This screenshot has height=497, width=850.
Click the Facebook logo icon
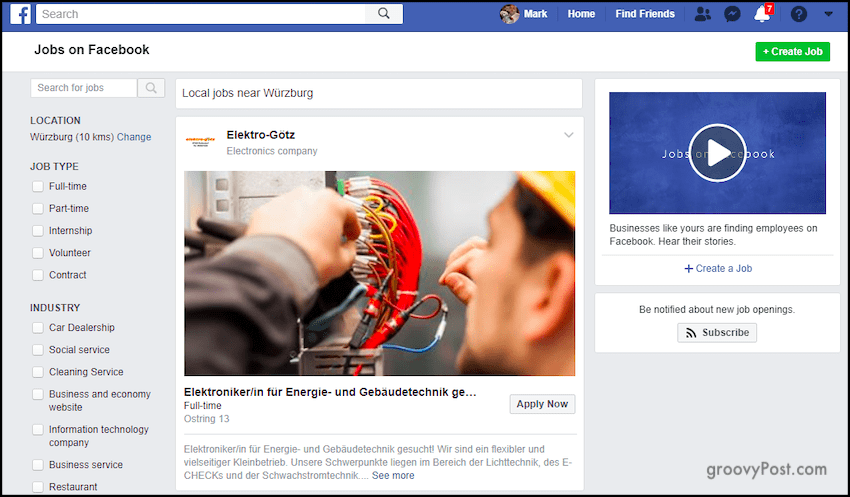pyautogui.click(x=20, y=14)
